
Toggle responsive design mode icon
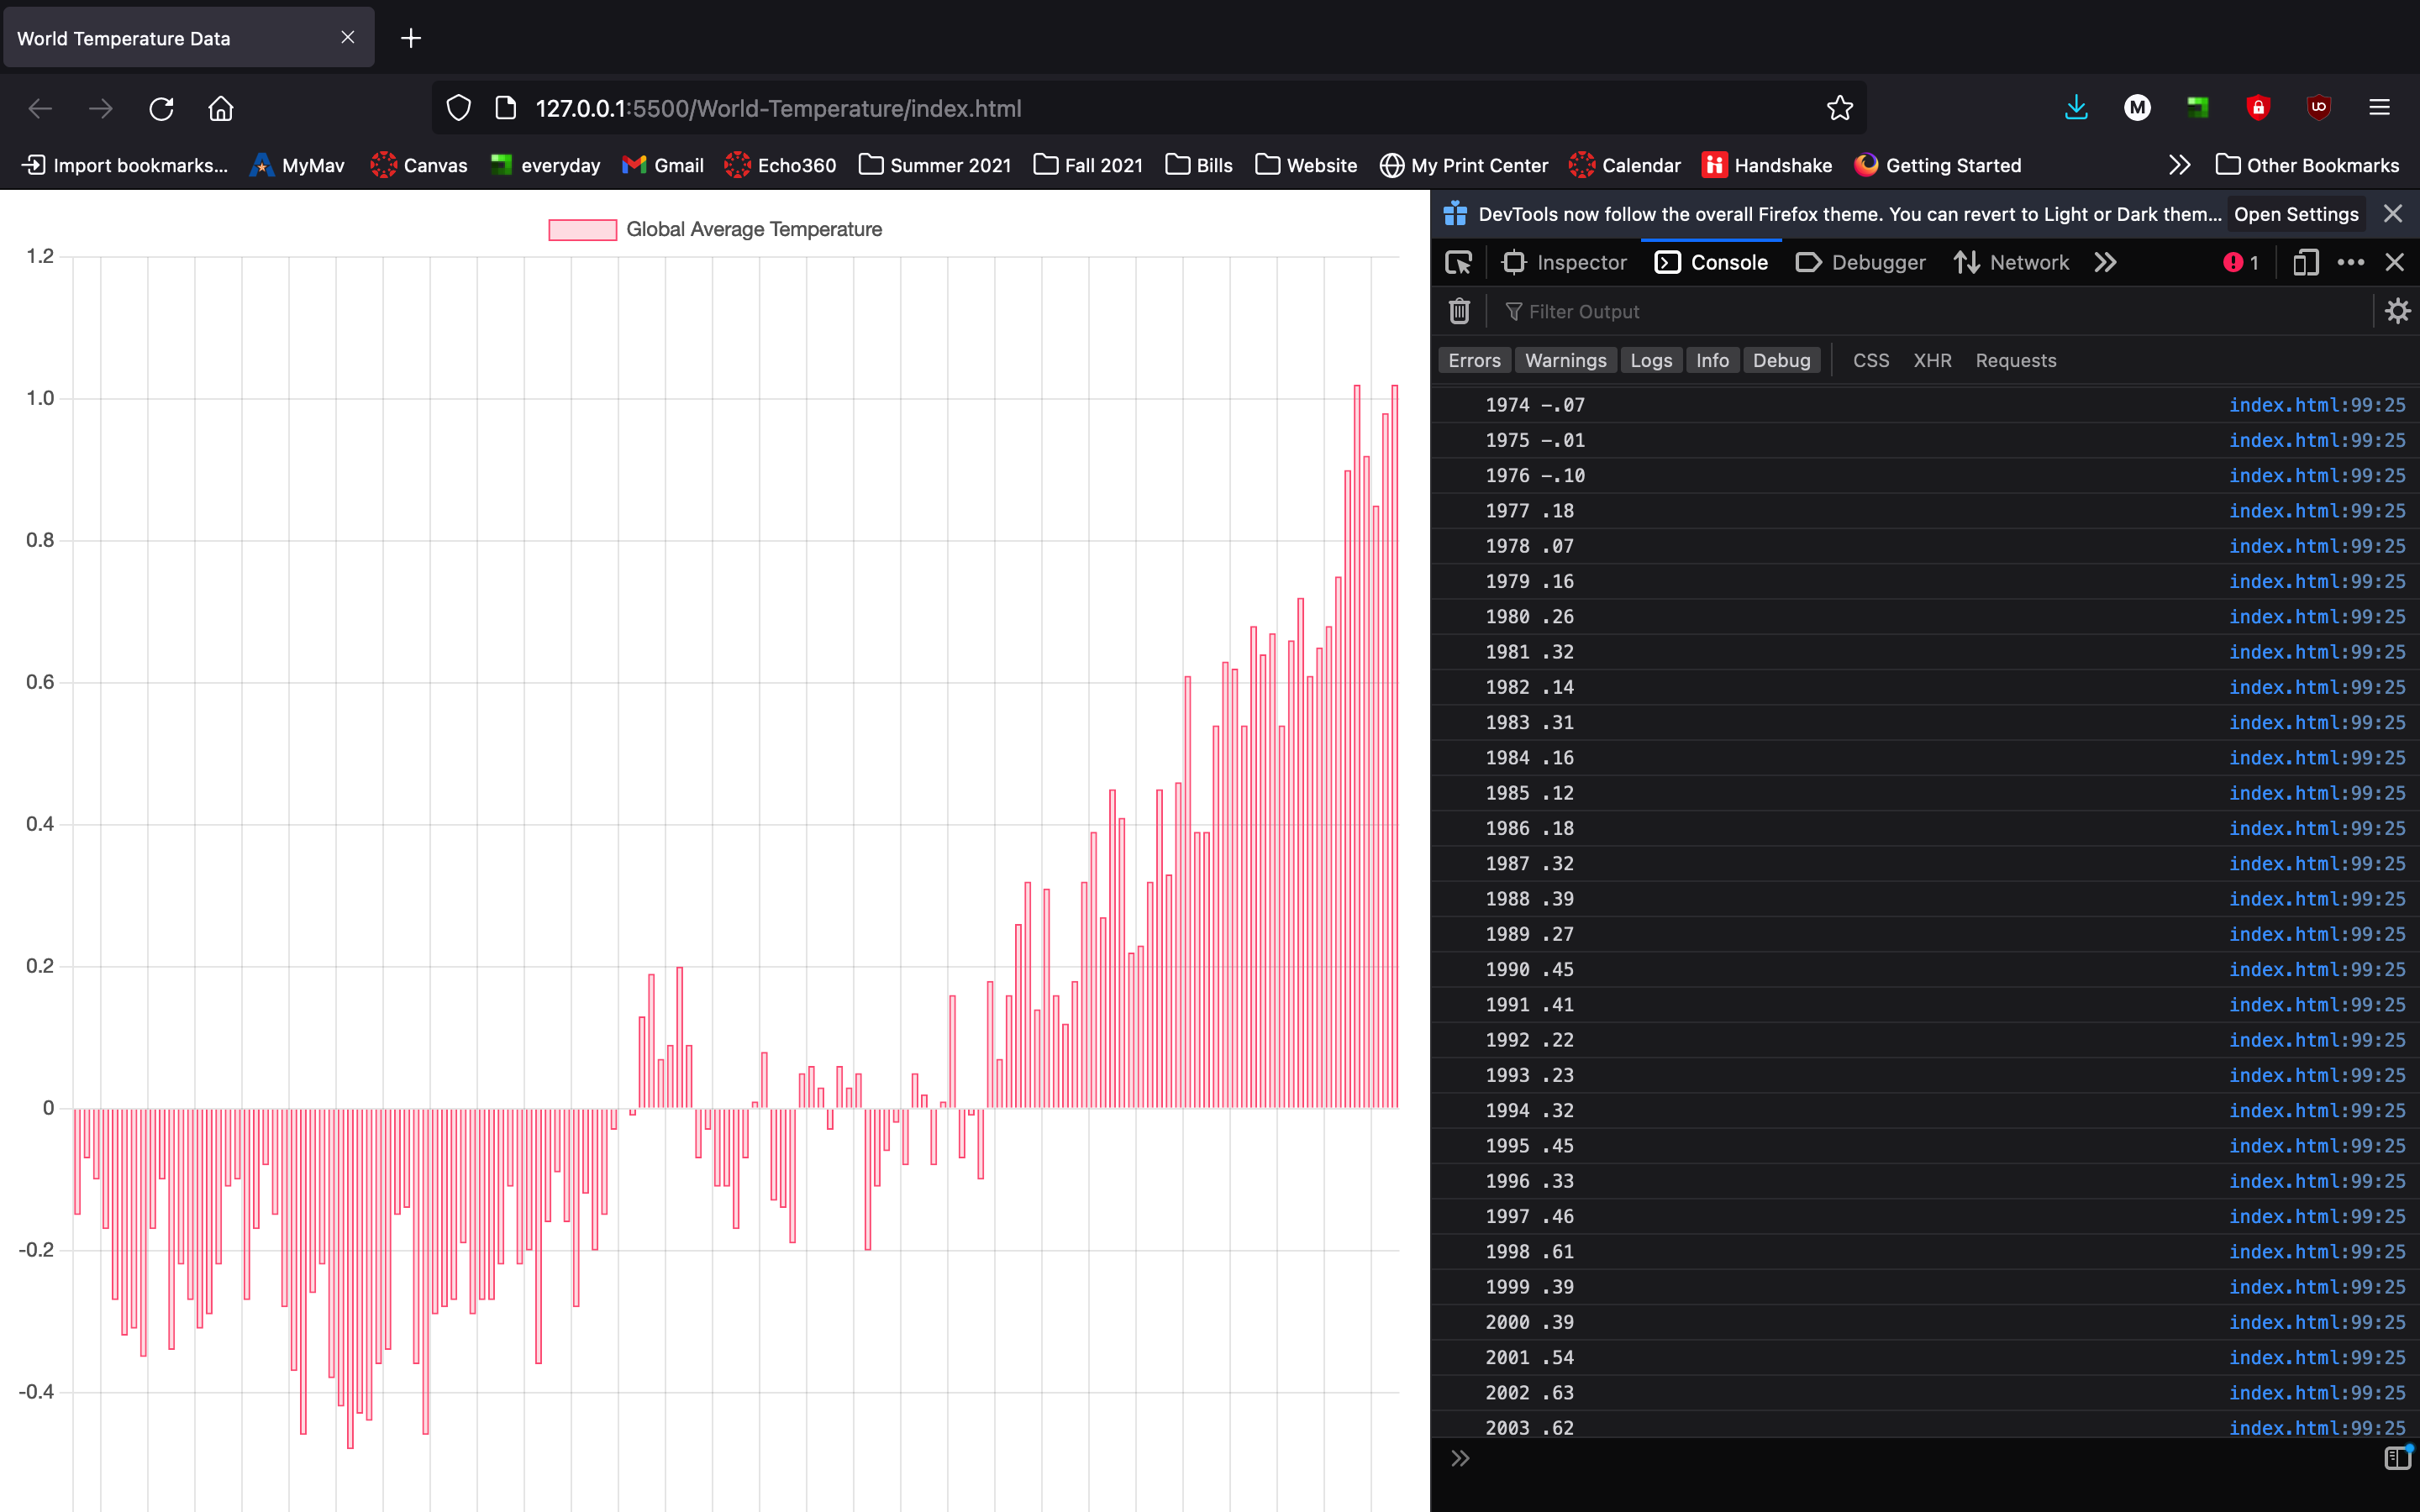(x=2305, y=262)
